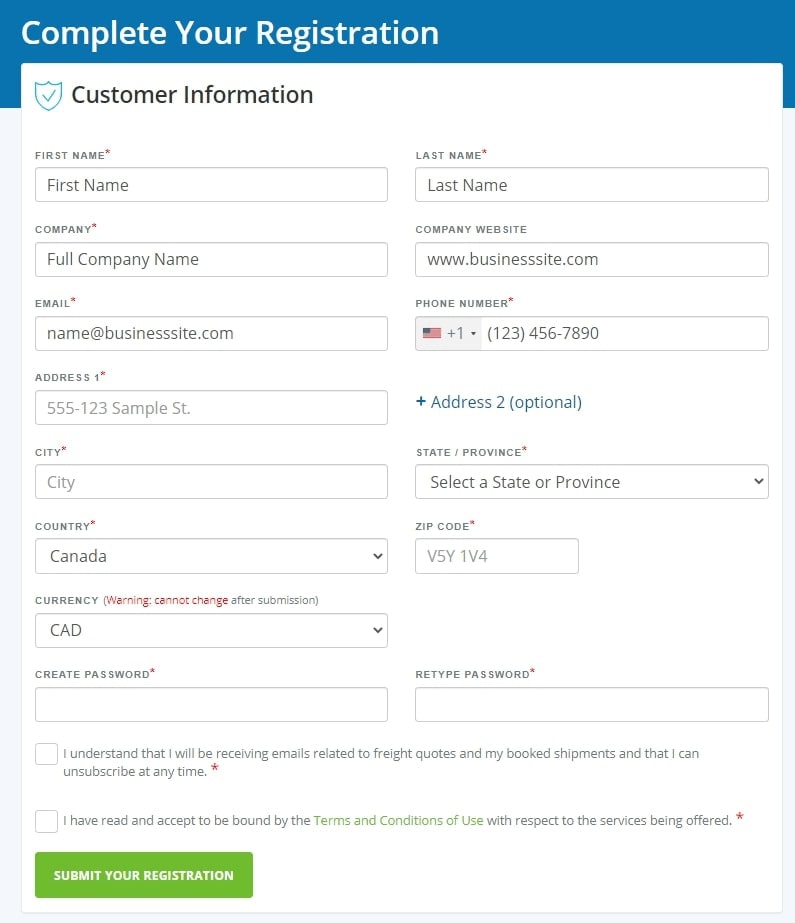
Task: Click the Create Password field
Action: pyautogui.click(x=211, y=704)
